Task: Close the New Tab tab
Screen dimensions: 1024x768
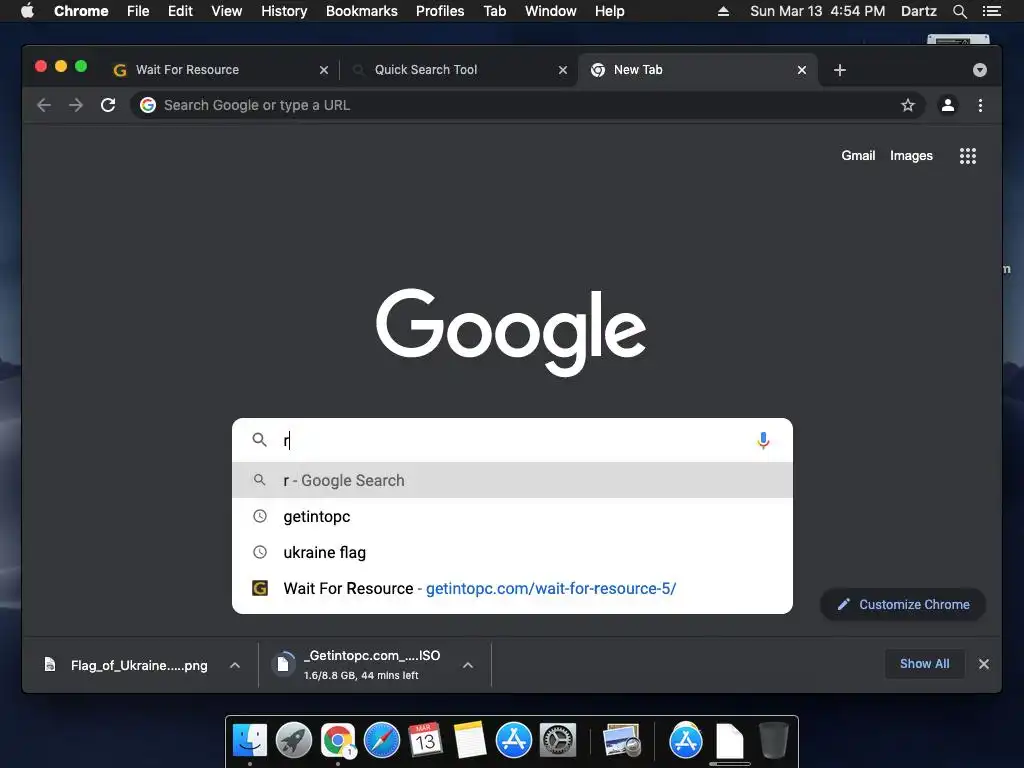Action: (x=802, y=70)
